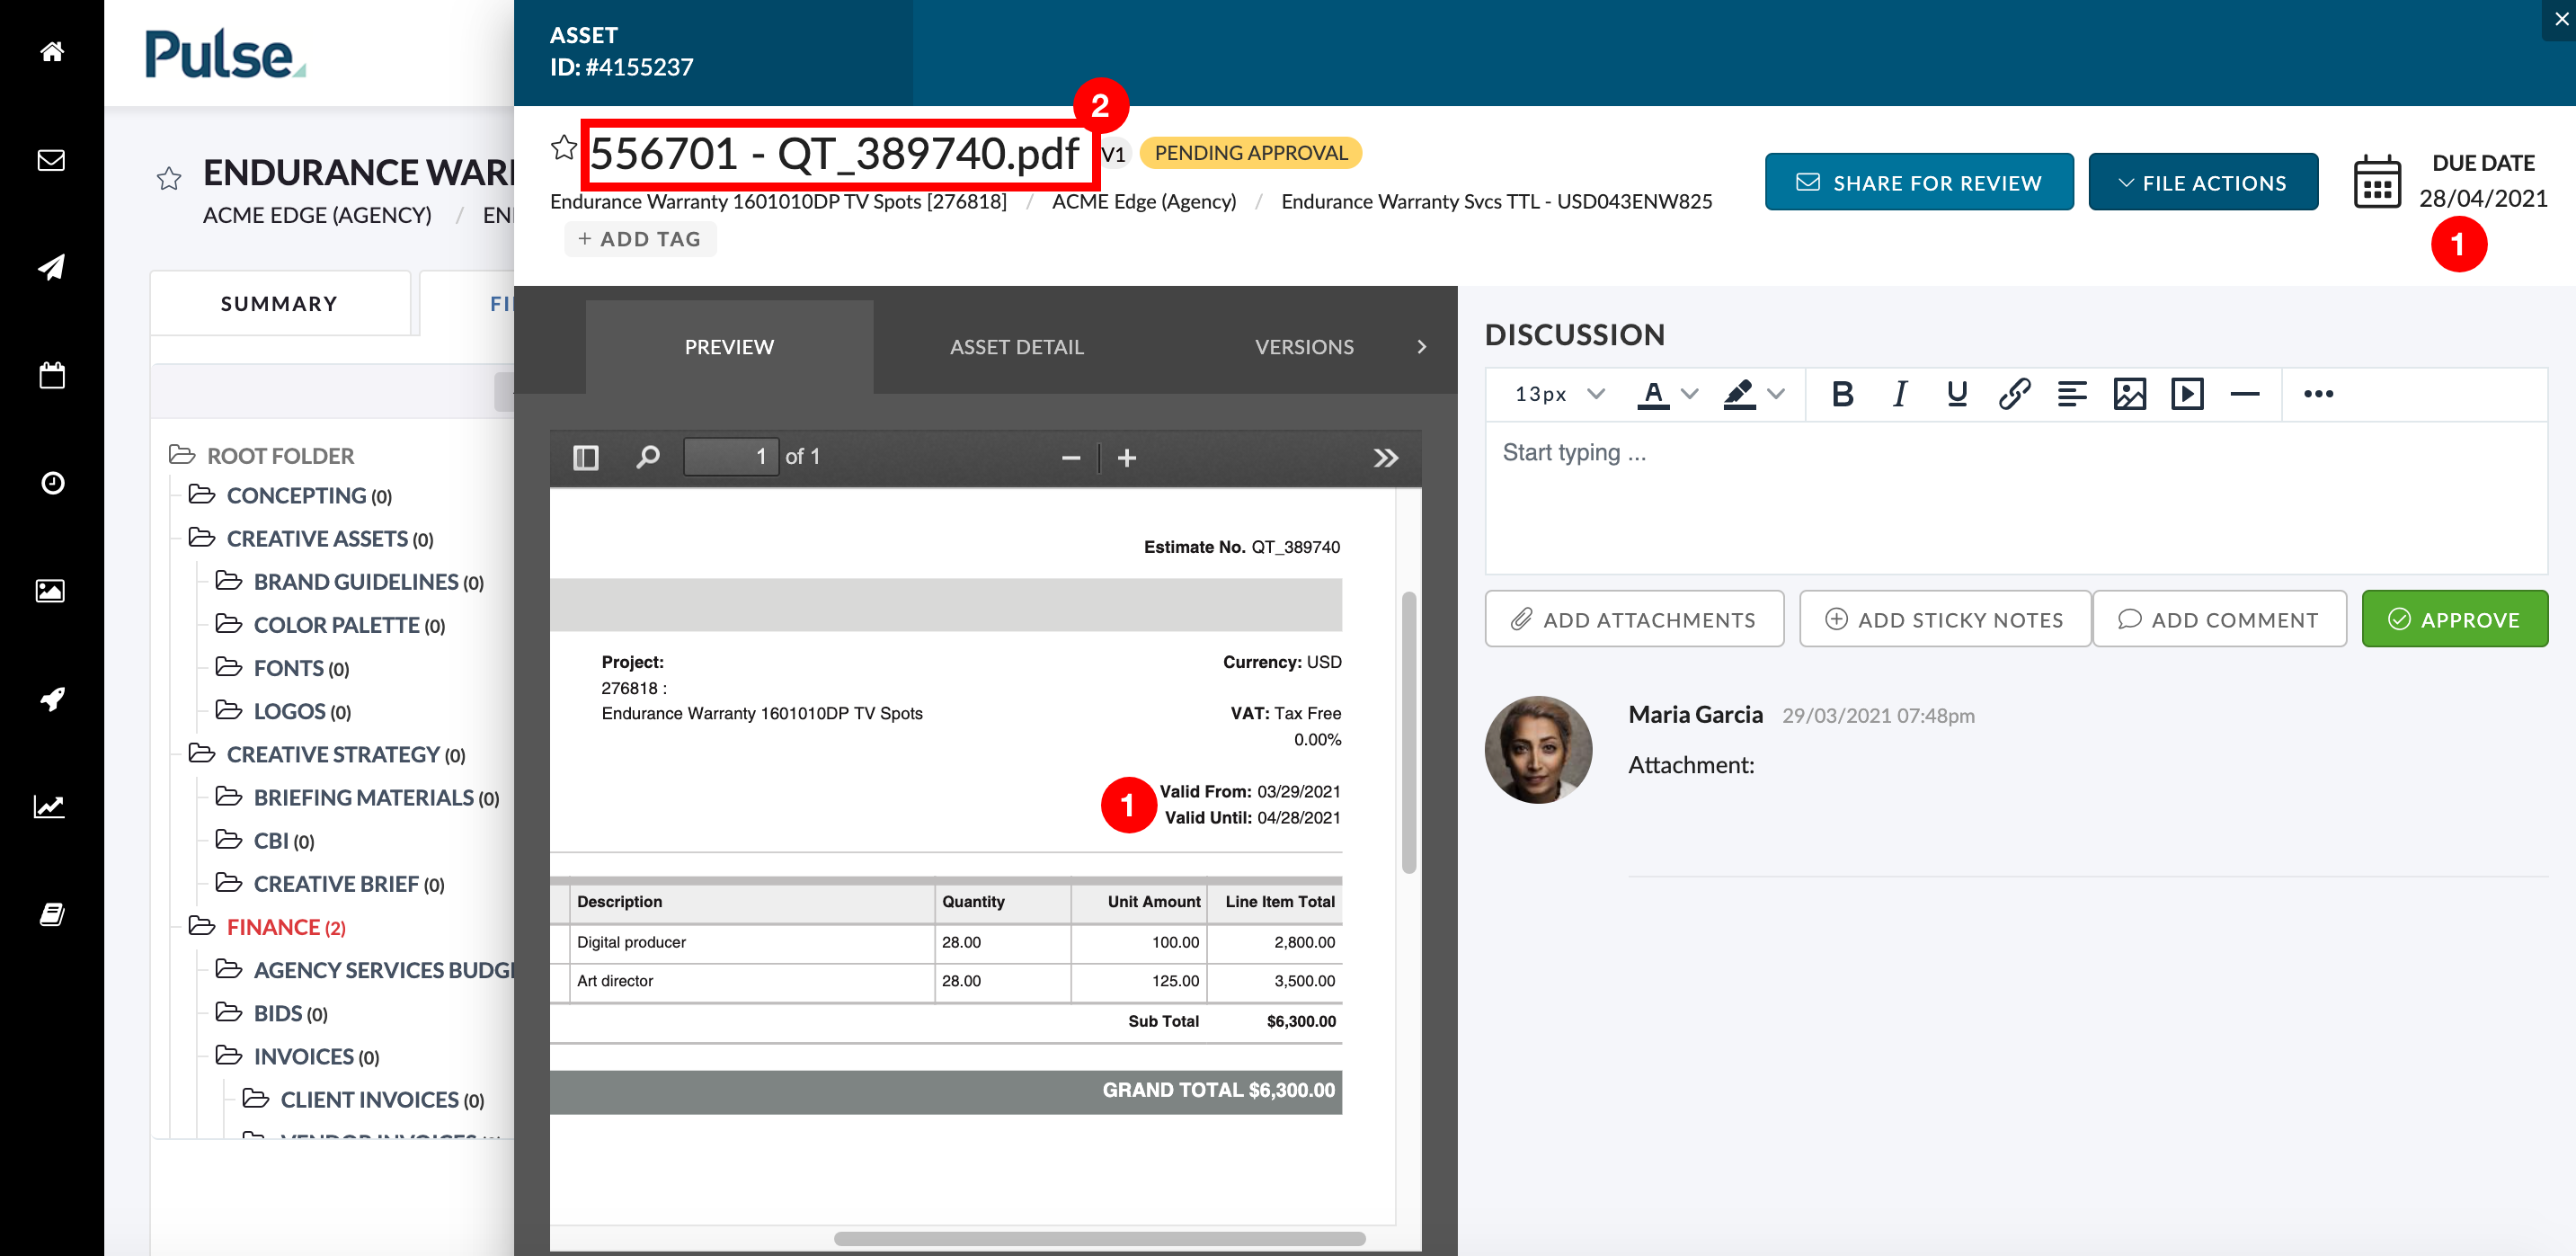Toggle the PDF viewer sidebar panel
Screen dimensions: 2576x1256
tap(586, 458)
